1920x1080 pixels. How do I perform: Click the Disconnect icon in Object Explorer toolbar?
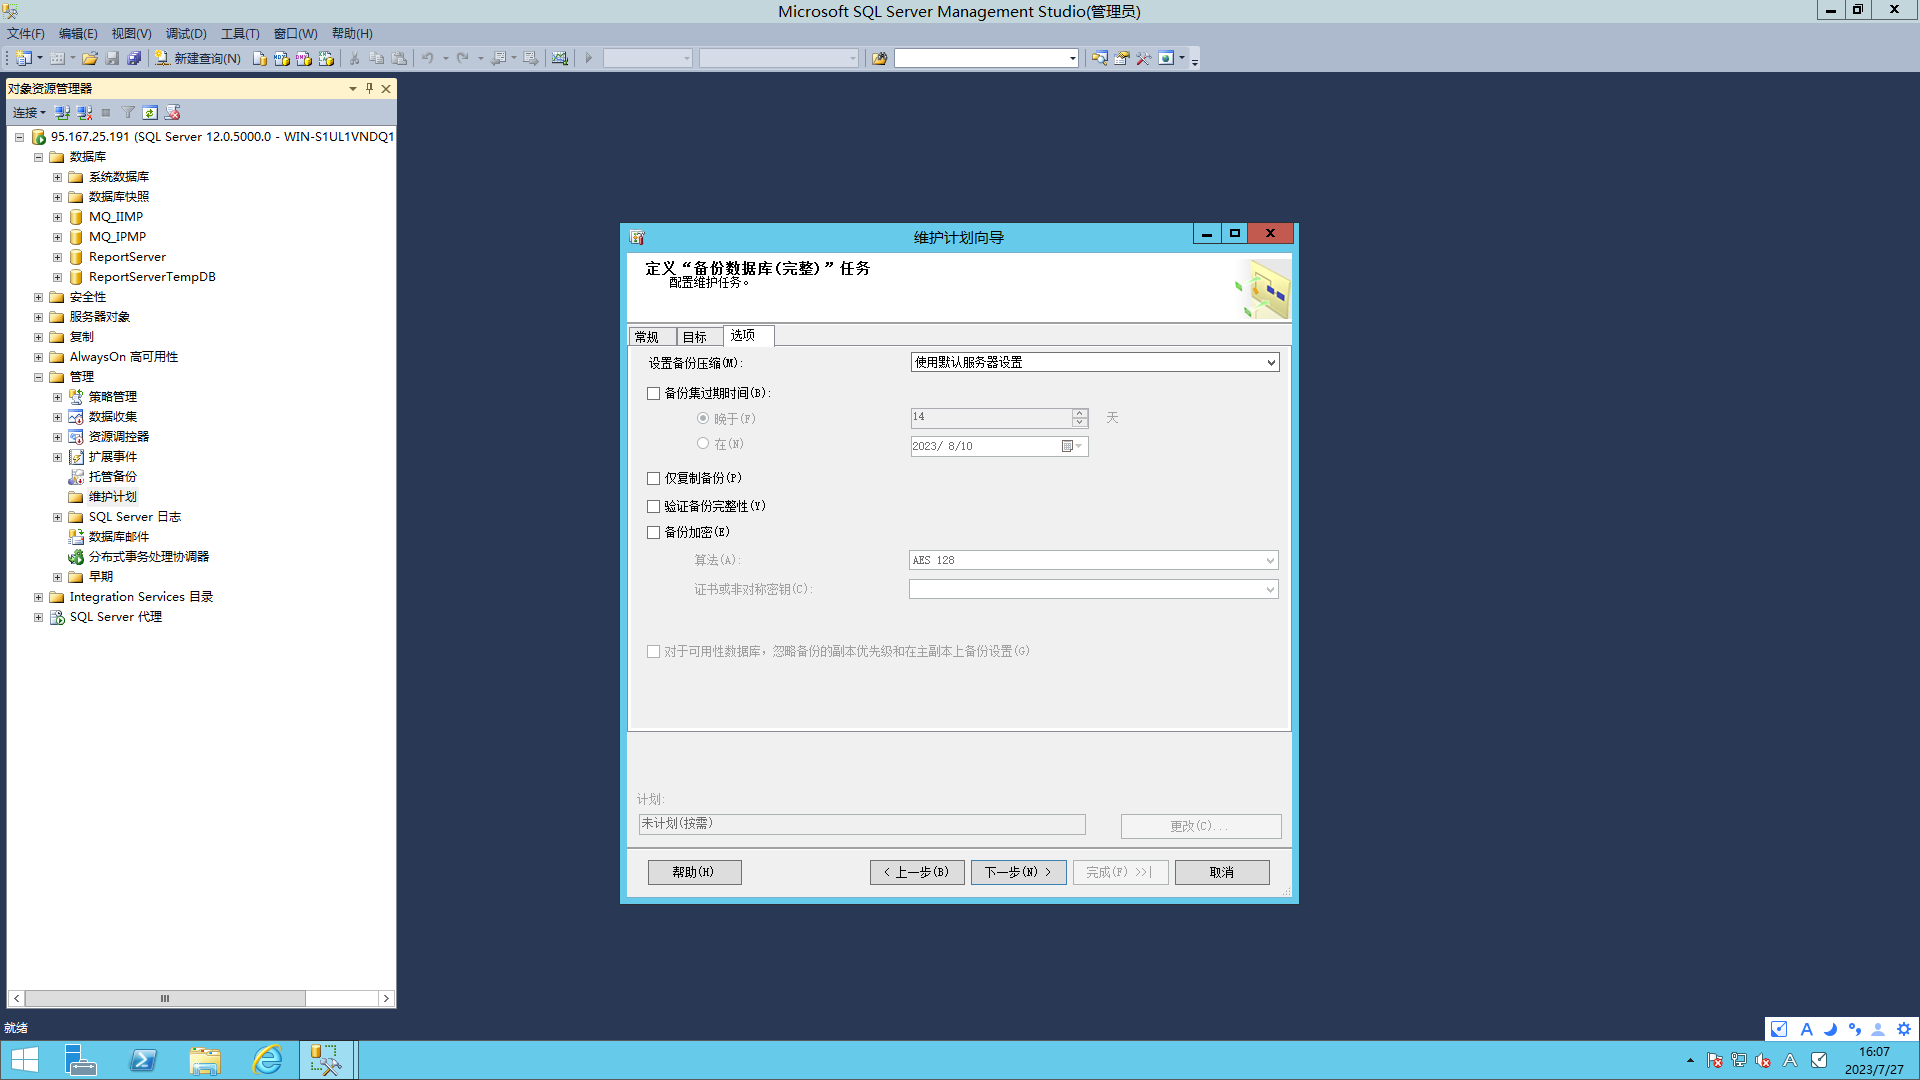pyautogui.click(x=85, y=113)
